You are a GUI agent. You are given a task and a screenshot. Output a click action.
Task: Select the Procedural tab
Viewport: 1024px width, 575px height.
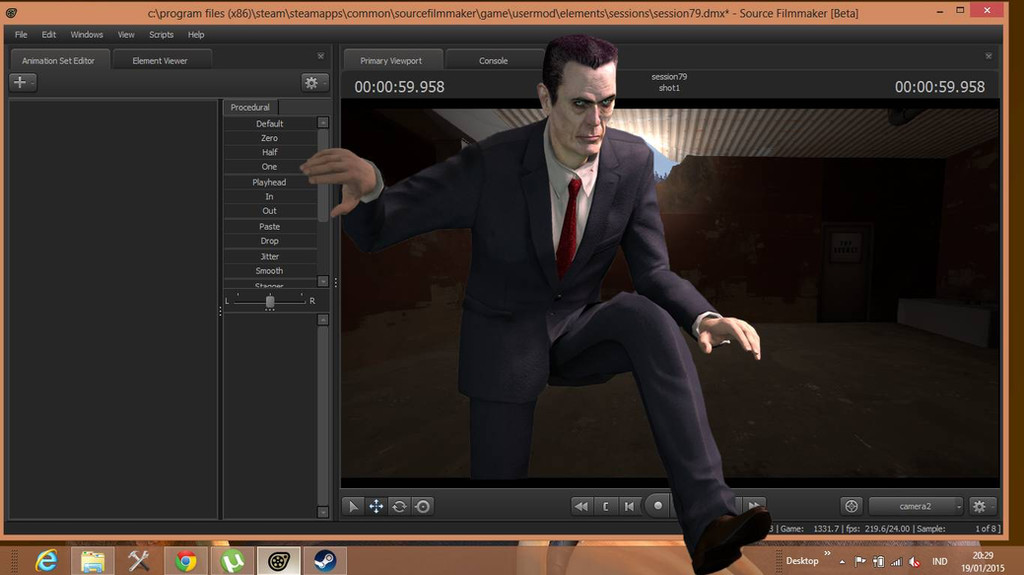click(250, 107)
